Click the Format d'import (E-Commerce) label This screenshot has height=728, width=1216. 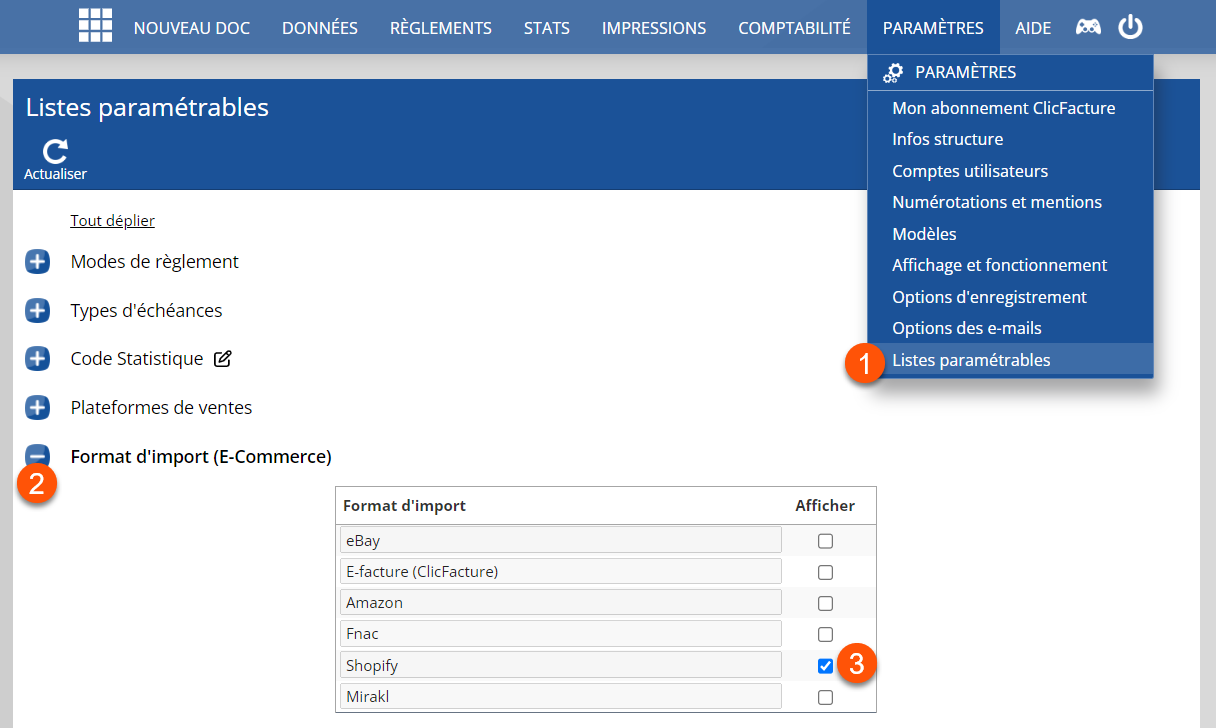201,457
